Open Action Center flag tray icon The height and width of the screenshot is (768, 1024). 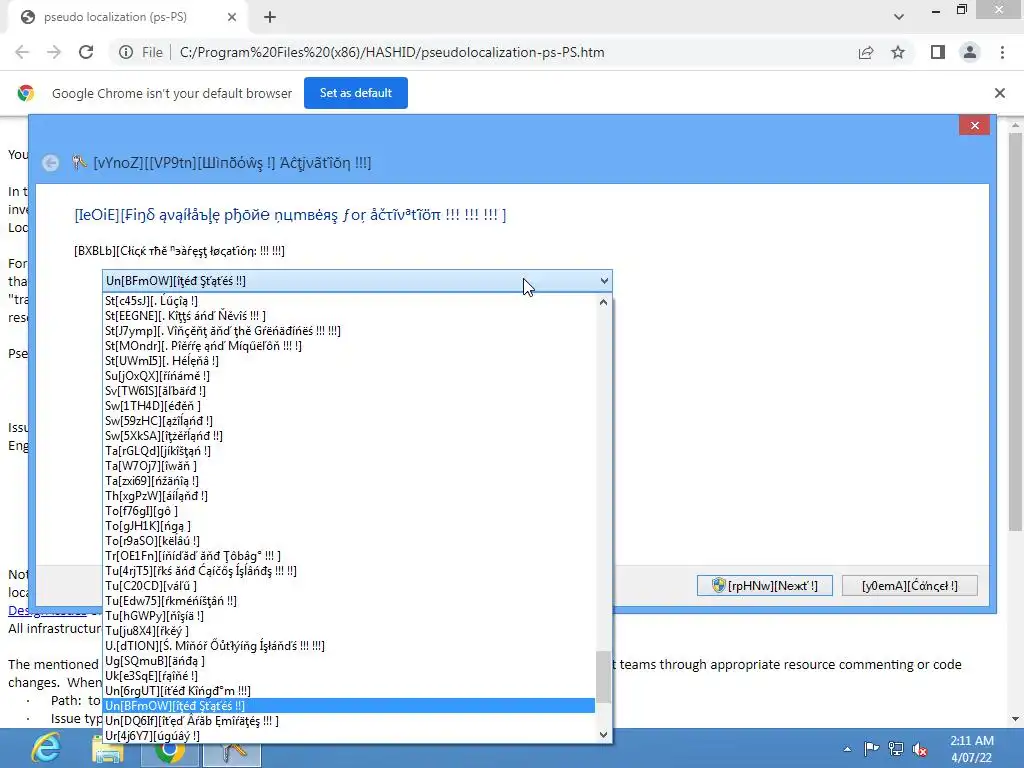[x=871, y=749]
